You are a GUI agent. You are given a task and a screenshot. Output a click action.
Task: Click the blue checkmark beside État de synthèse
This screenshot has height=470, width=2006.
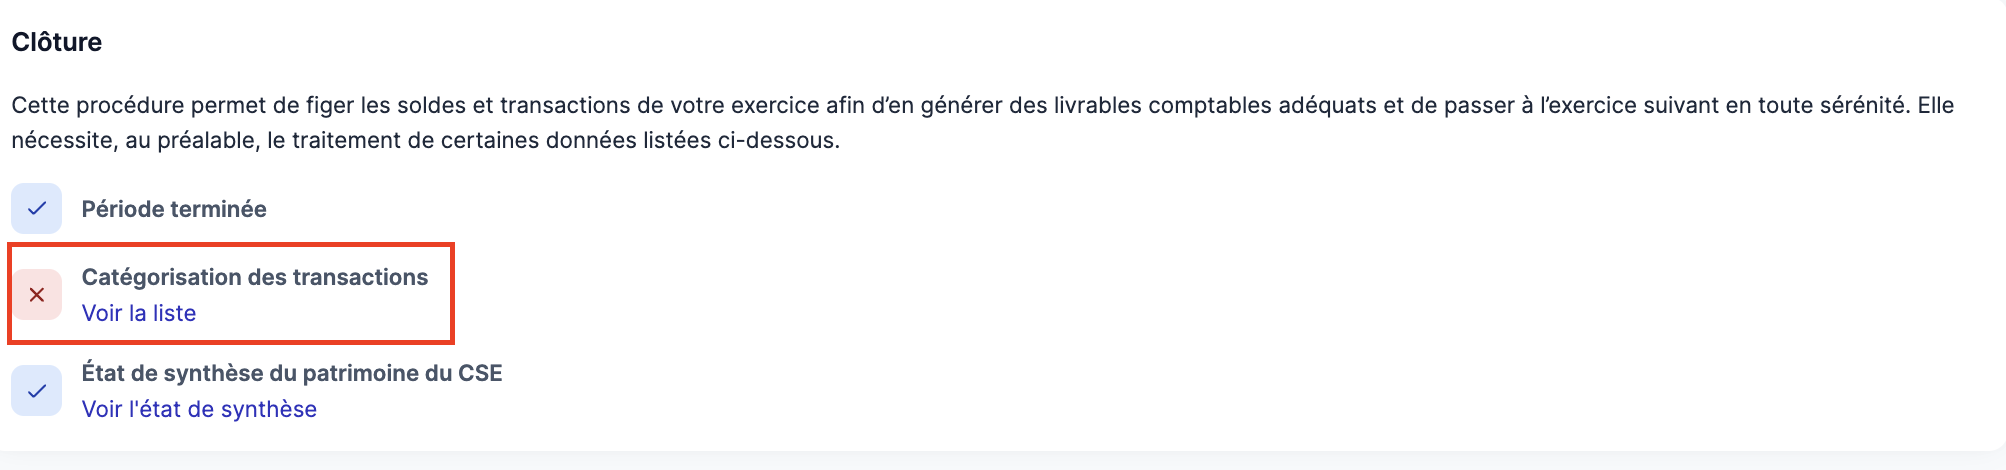point(37,391)
